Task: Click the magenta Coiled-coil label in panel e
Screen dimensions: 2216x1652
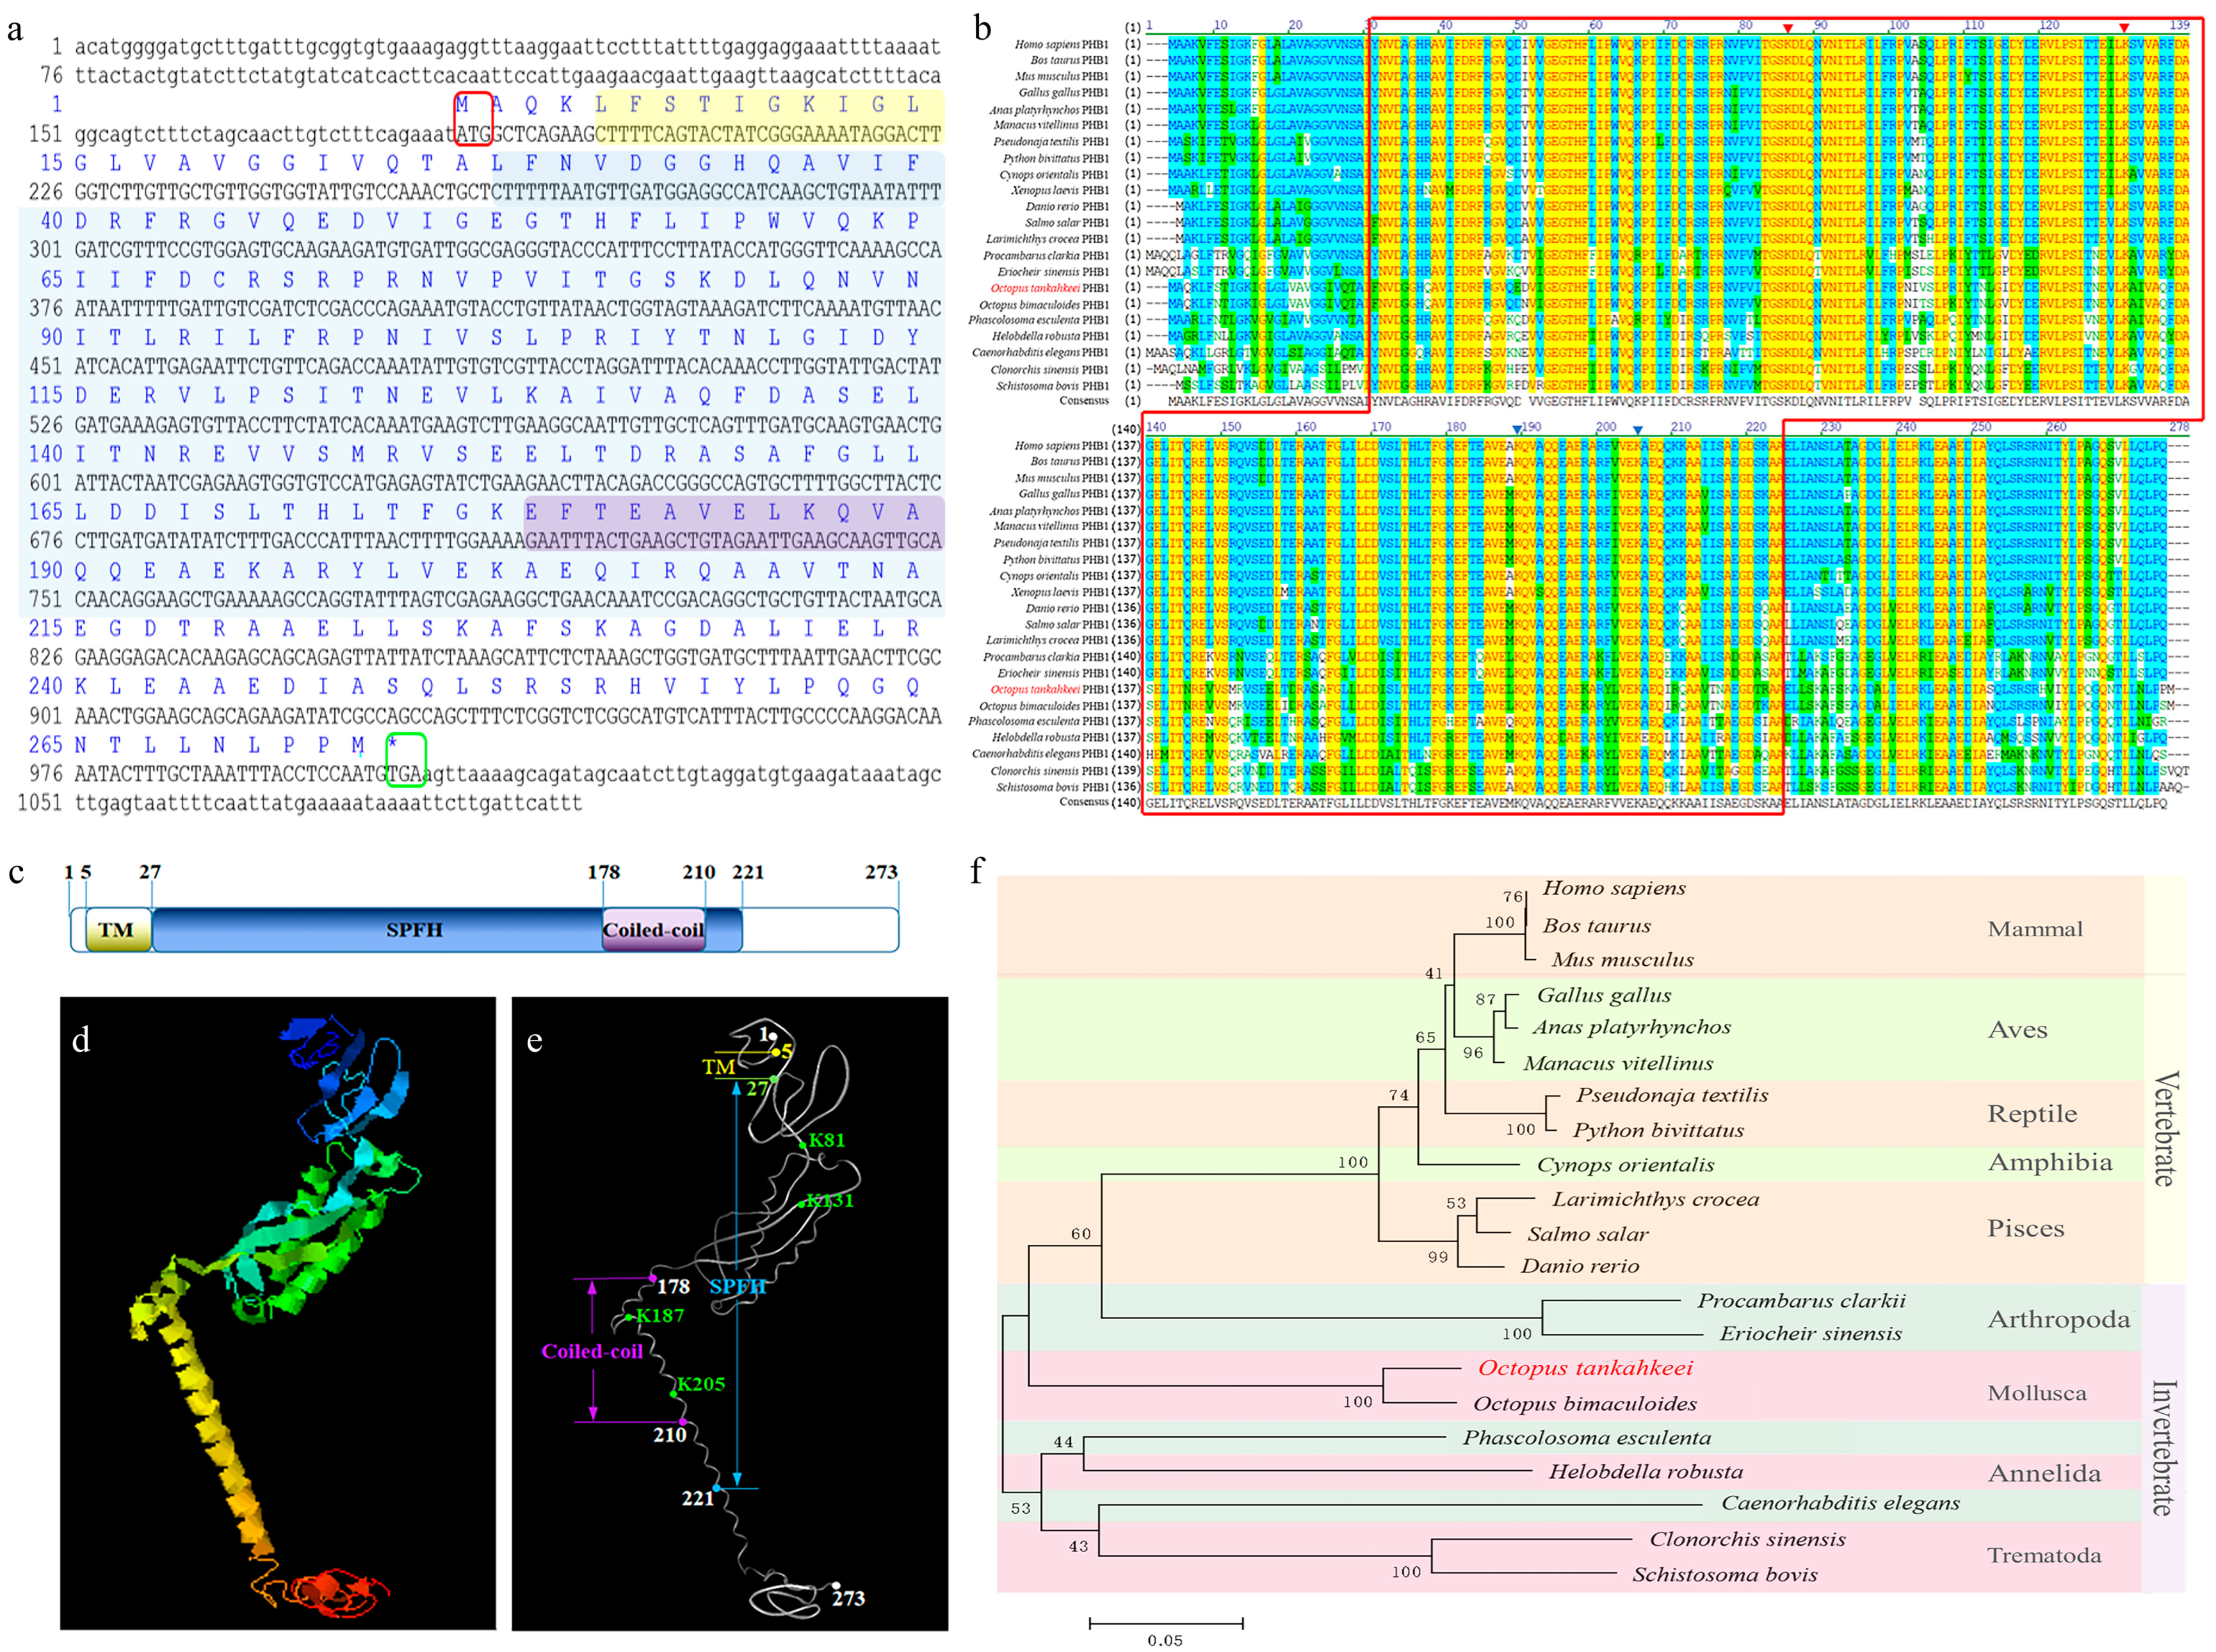Action: (591, 1351)
